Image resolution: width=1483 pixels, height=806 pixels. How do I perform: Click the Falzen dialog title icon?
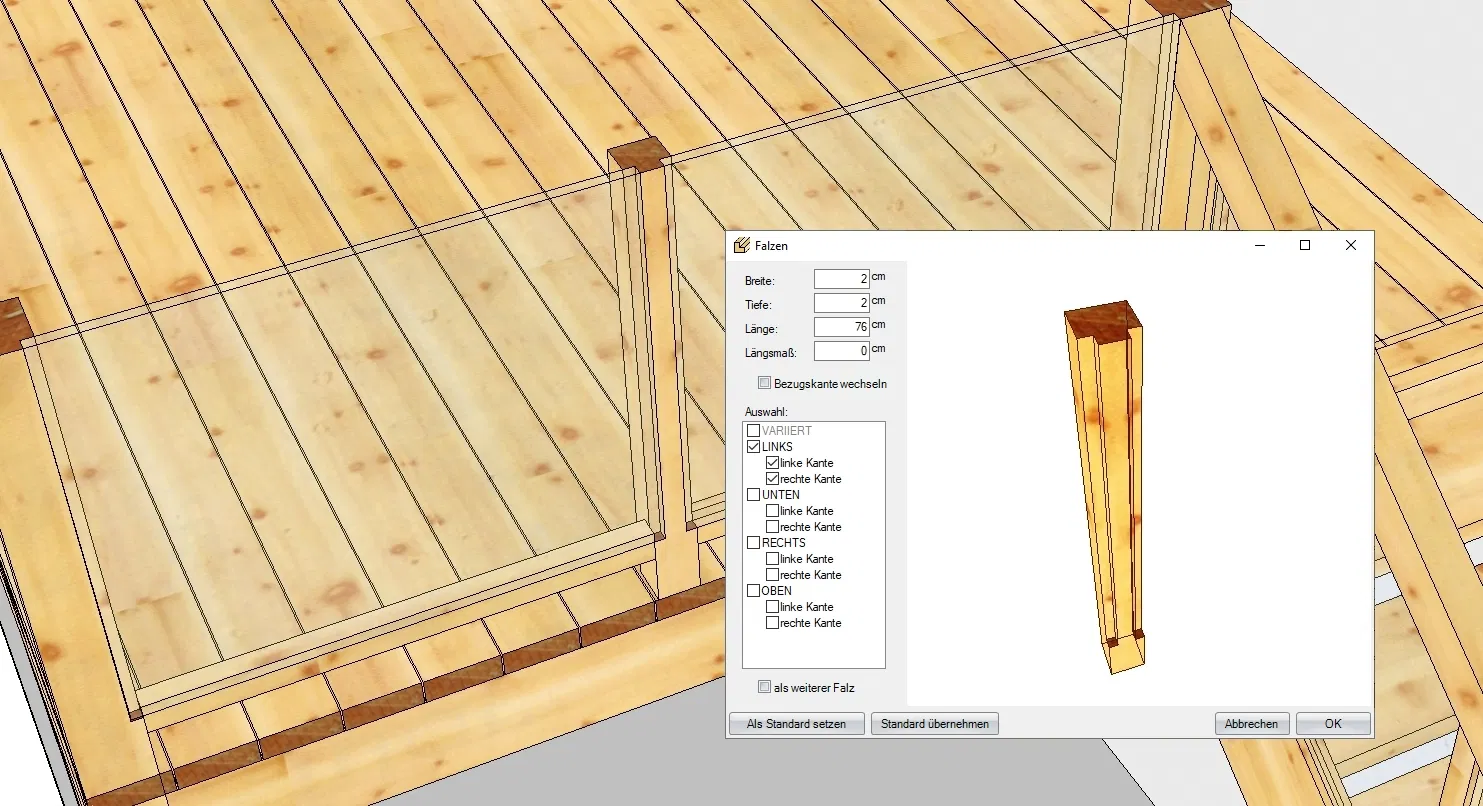click(x=741, y=246)
